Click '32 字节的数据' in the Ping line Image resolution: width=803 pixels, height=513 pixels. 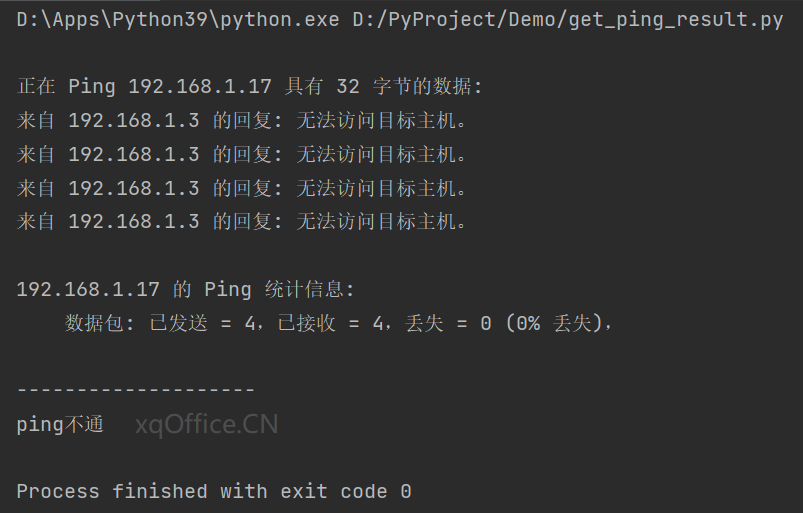pyautogui.click(x=409, y=86)
